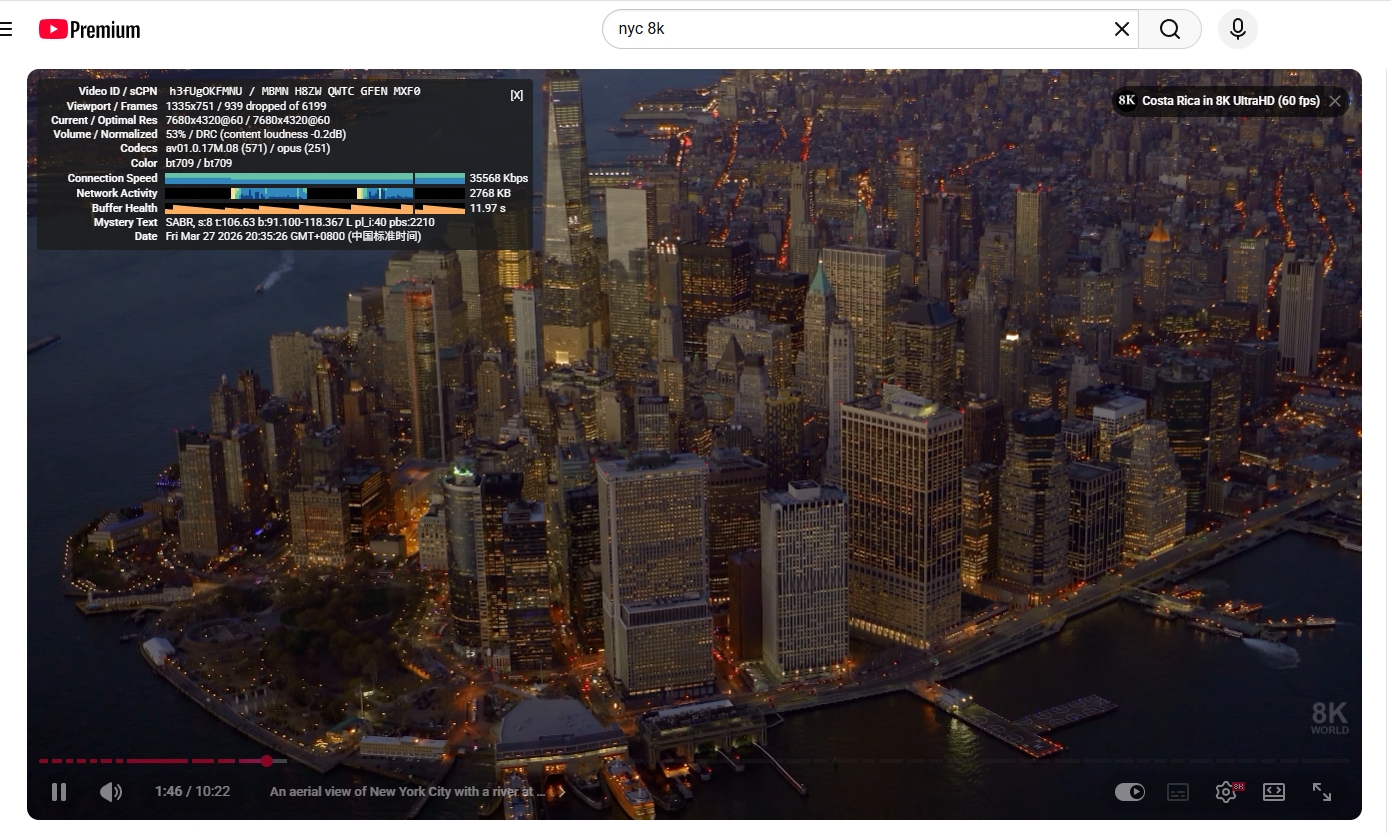This screenshot has height=833, width=1391.
Task: Open the video settings gear
Action: tap(1225, 792)
